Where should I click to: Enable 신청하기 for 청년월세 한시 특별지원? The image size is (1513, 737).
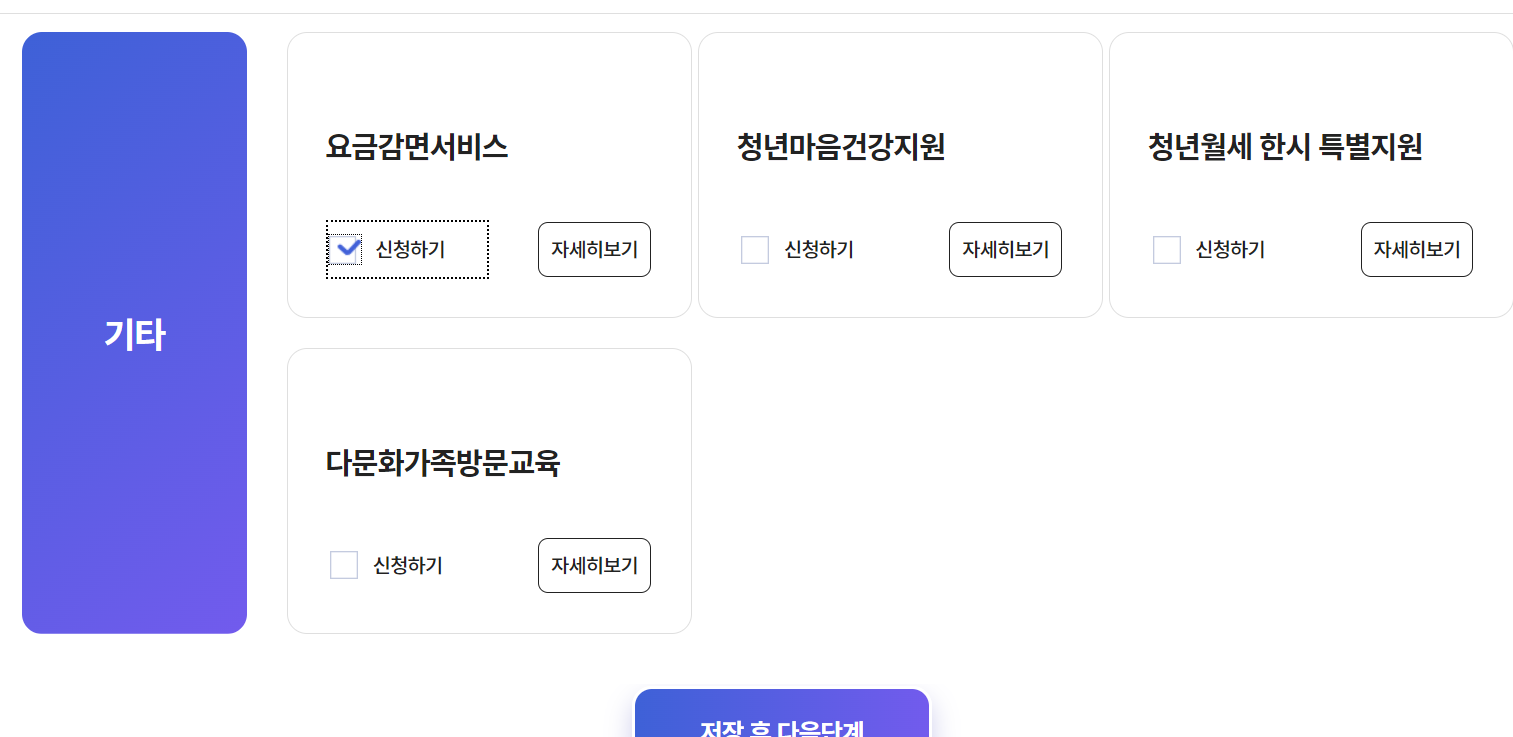click(1167, 249)
